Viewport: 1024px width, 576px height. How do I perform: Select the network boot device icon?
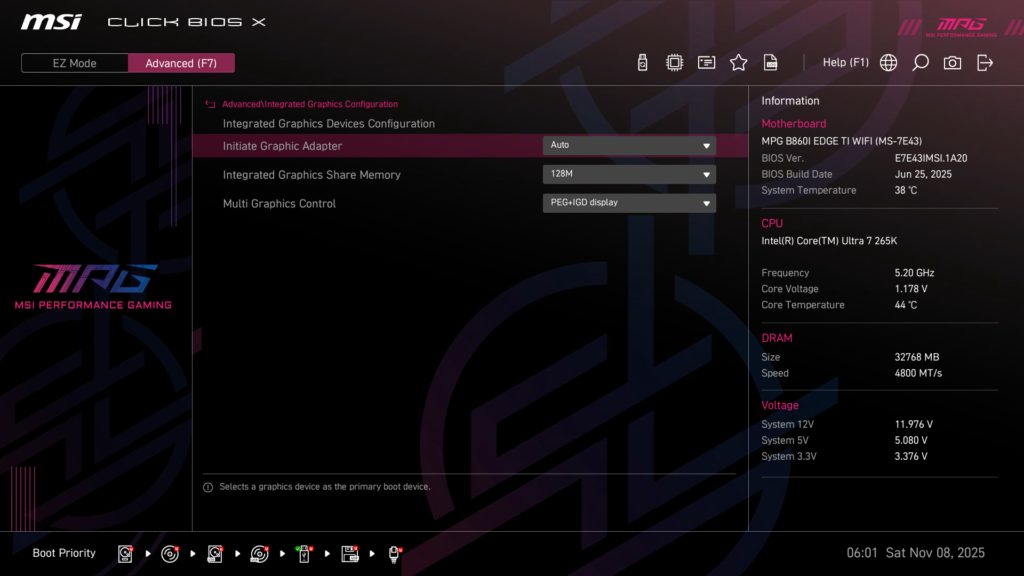pos(393,553)
